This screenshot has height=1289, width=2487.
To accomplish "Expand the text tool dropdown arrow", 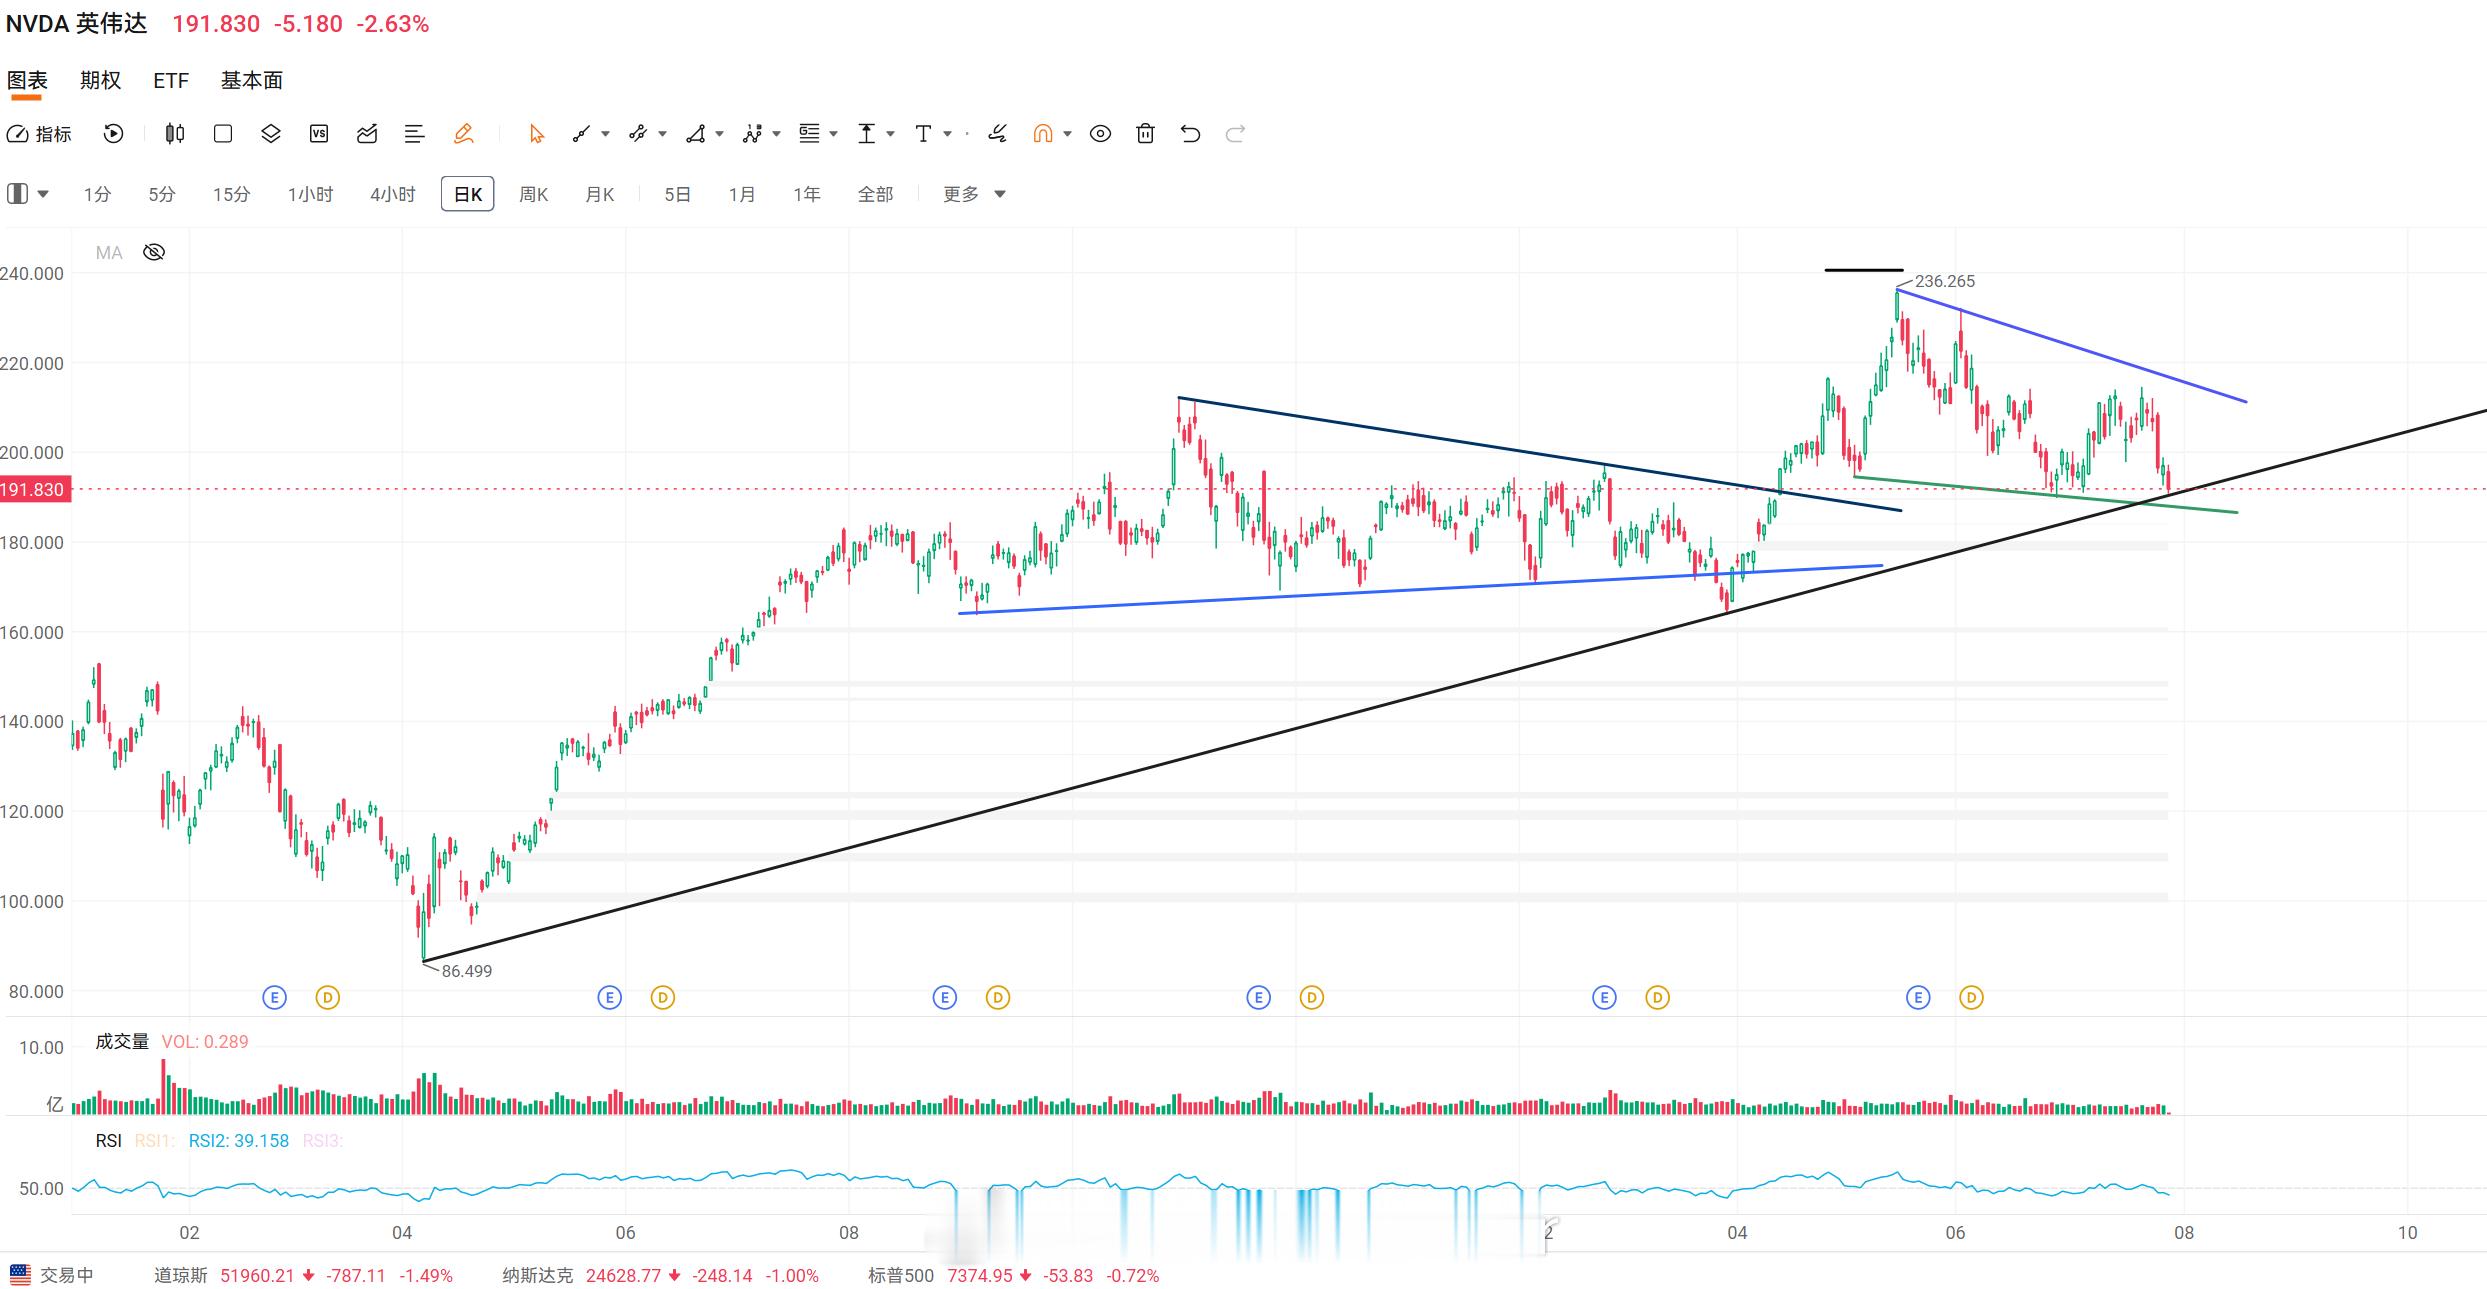I will 947,134.
